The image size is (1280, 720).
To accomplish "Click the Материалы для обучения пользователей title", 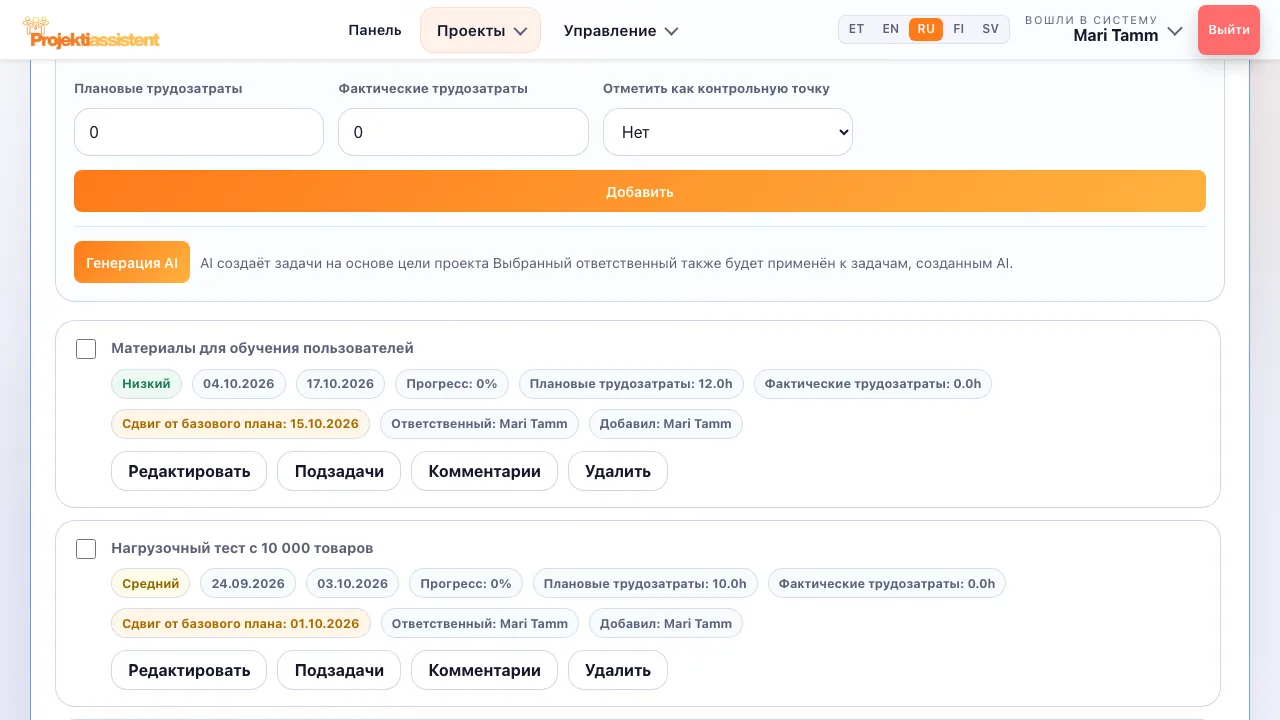I will click(x=262, y=349).
